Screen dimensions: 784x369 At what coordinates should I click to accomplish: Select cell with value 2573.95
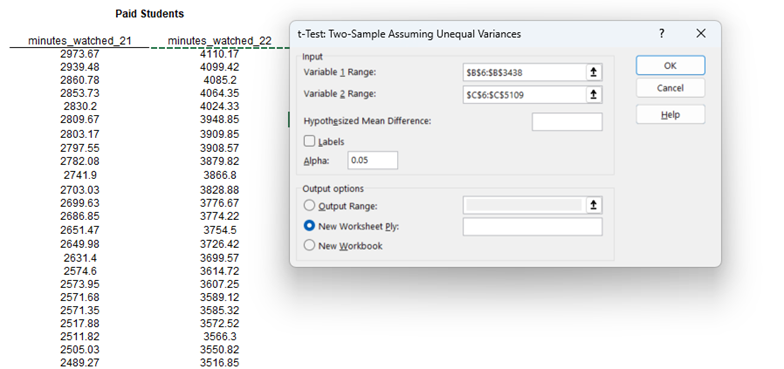[x=80, y=284]
